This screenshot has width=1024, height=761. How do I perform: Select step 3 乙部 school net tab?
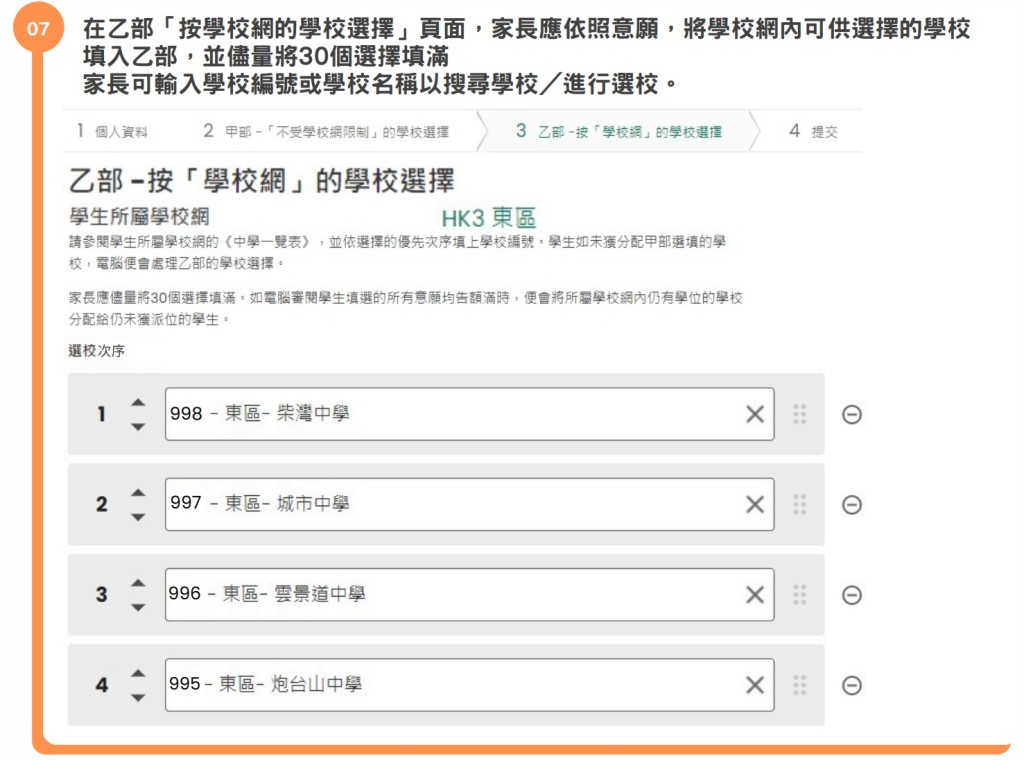tap(620, 131)
